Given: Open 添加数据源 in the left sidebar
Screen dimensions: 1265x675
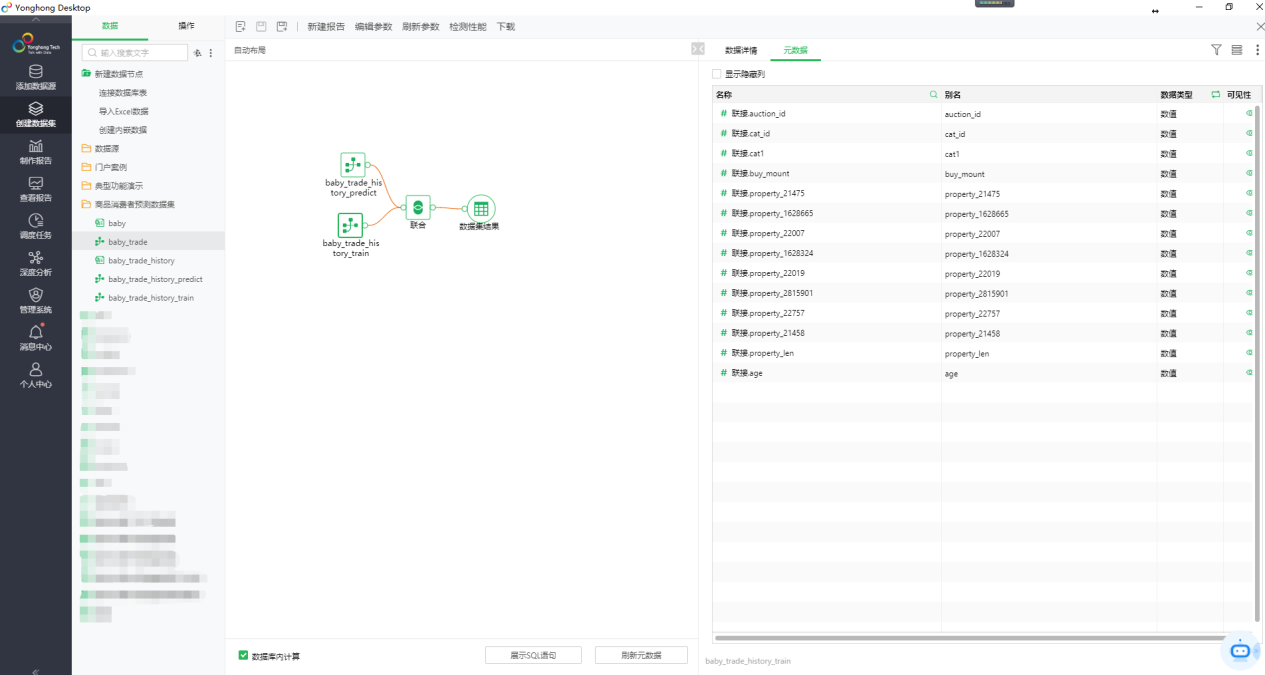Looking at the screenshot, I should click(x=36, y=78).
